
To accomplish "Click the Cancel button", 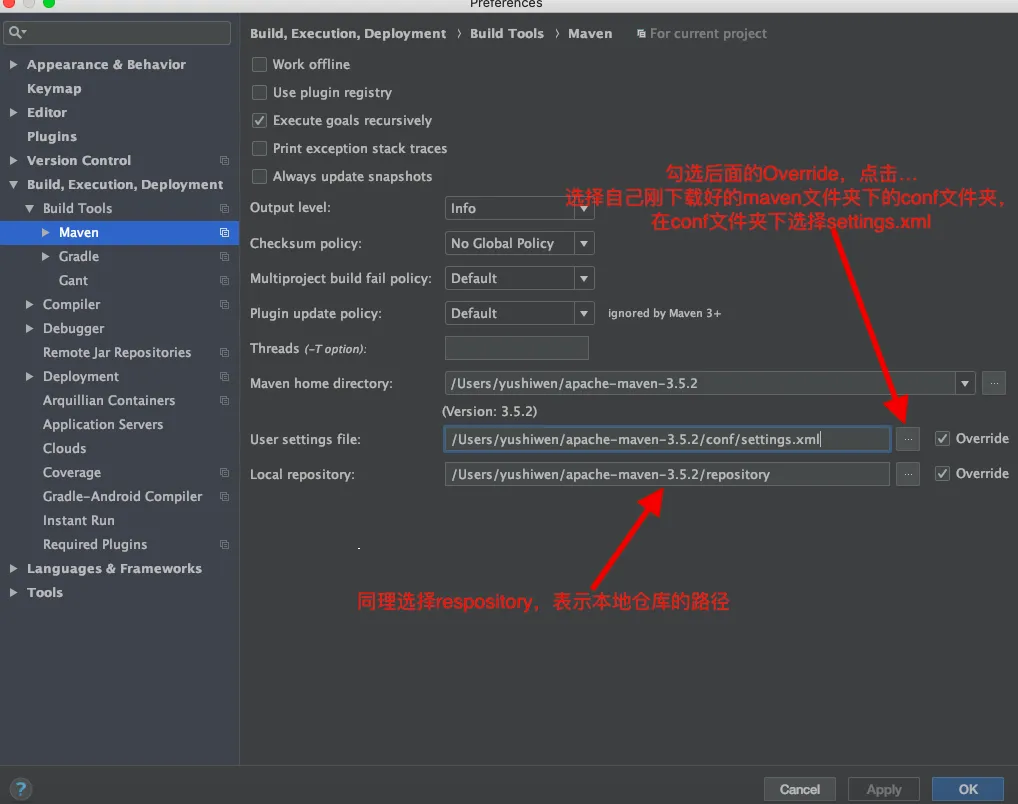I will 799,789.
